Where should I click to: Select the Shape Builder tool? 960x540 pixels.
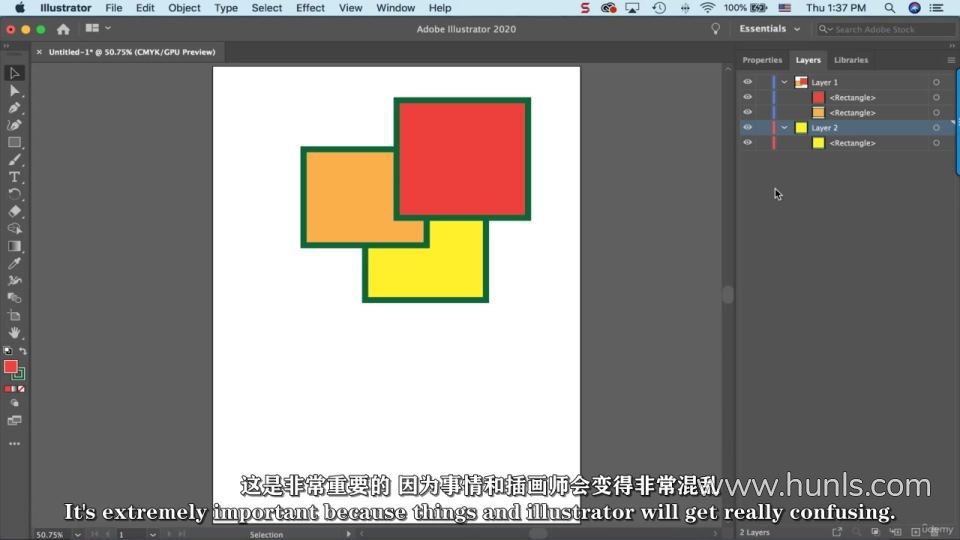pos(14,228)
